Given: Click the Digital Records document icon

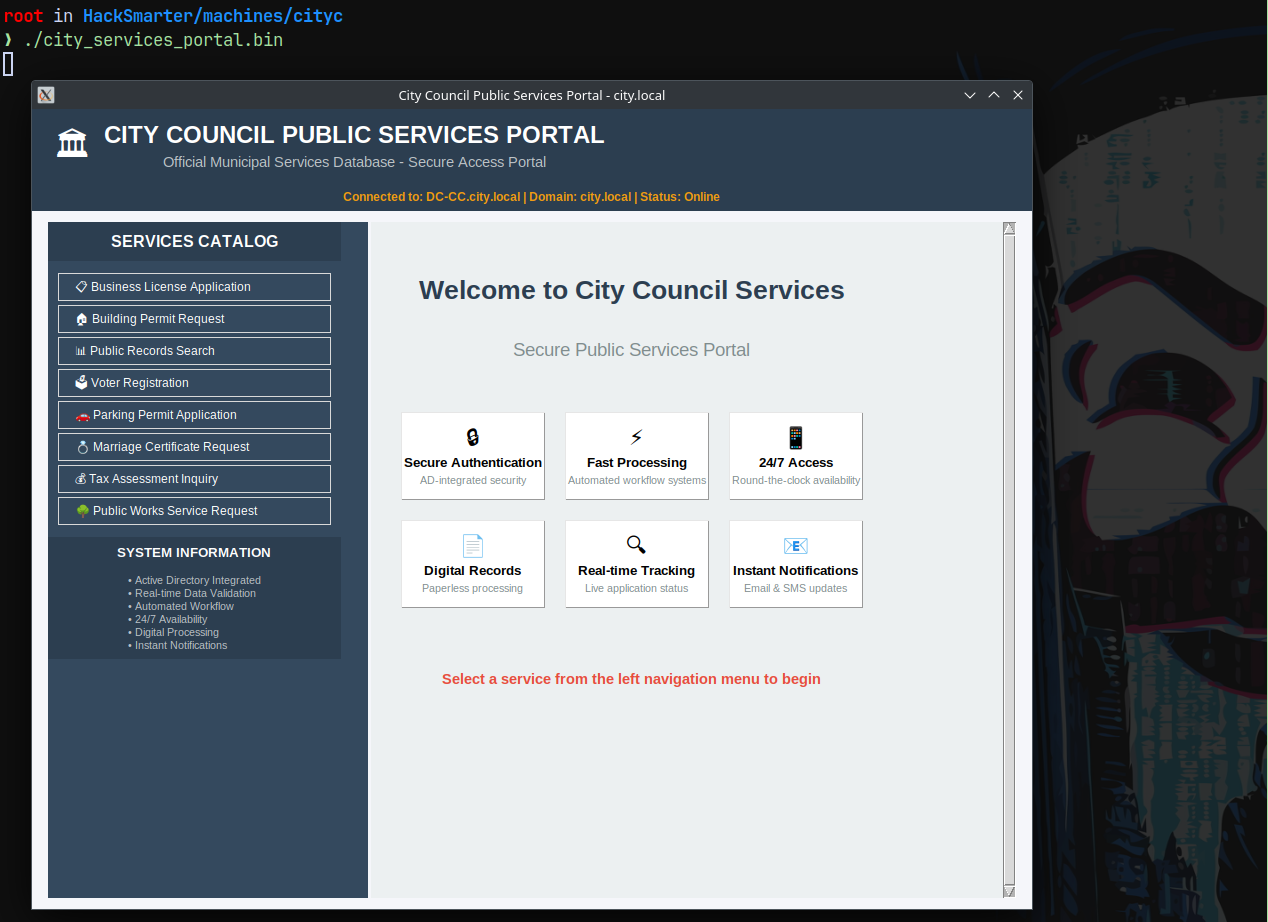Looking at the screenshot, I should point(473,545).
